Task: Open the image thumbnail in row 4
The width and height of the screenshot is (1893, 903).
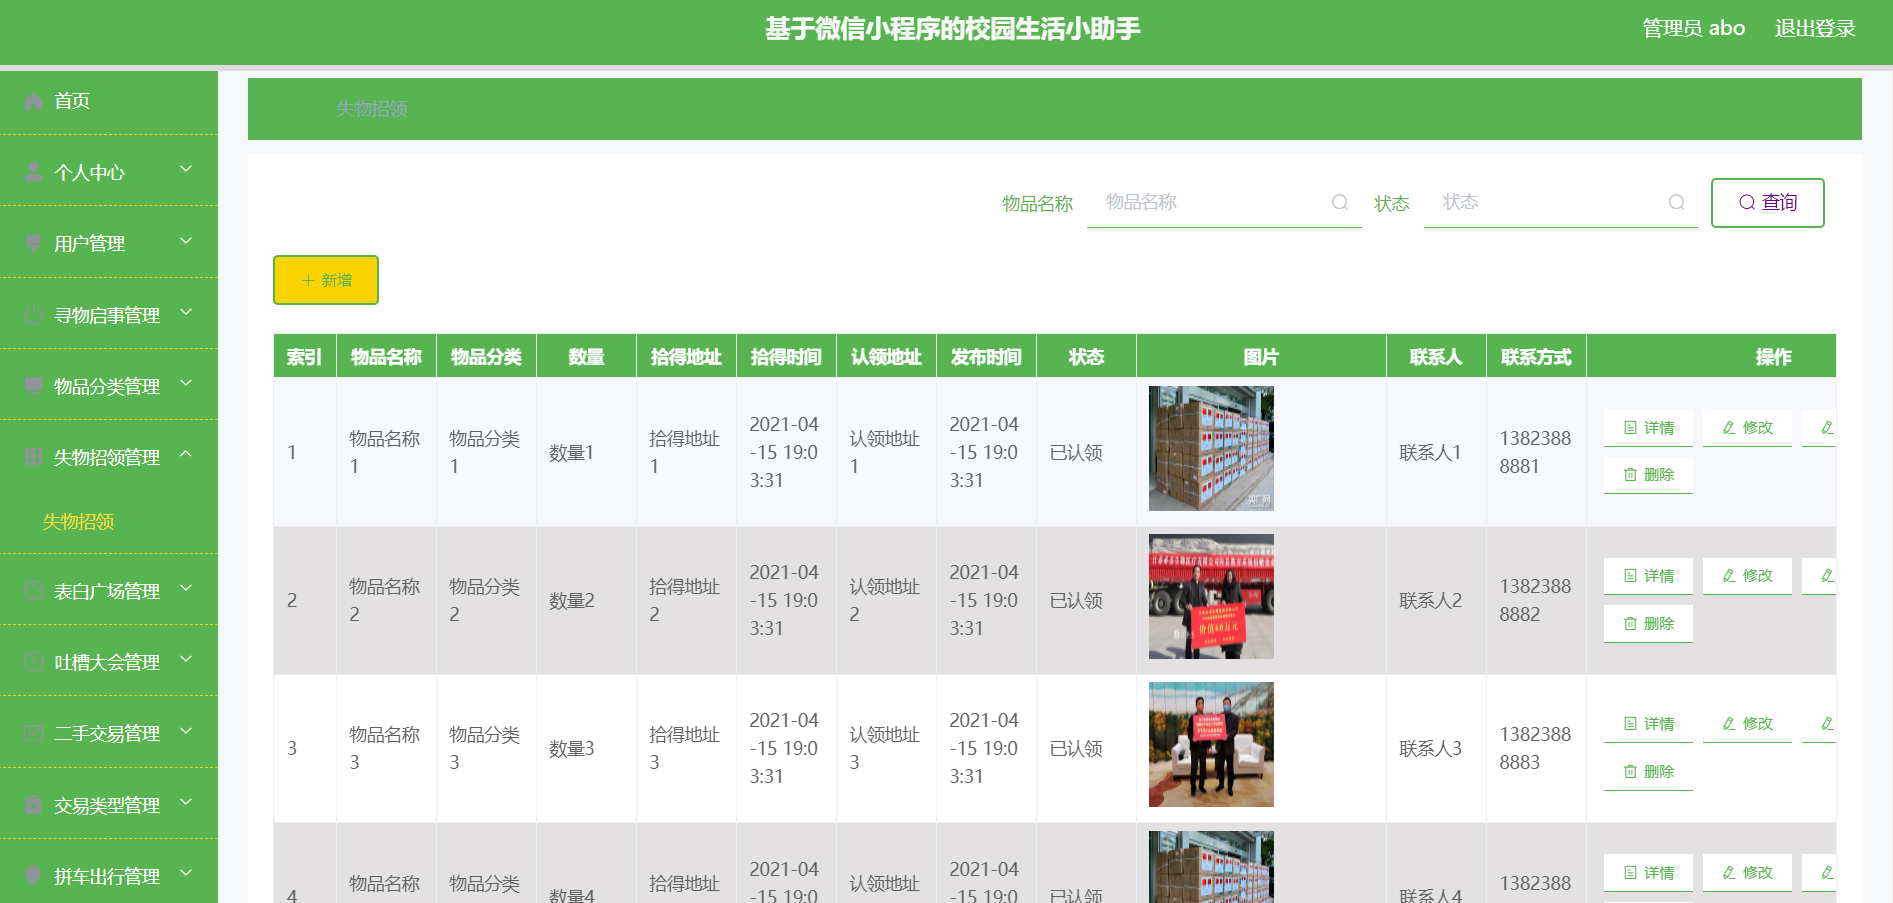Action: (x=1211, y=867)
